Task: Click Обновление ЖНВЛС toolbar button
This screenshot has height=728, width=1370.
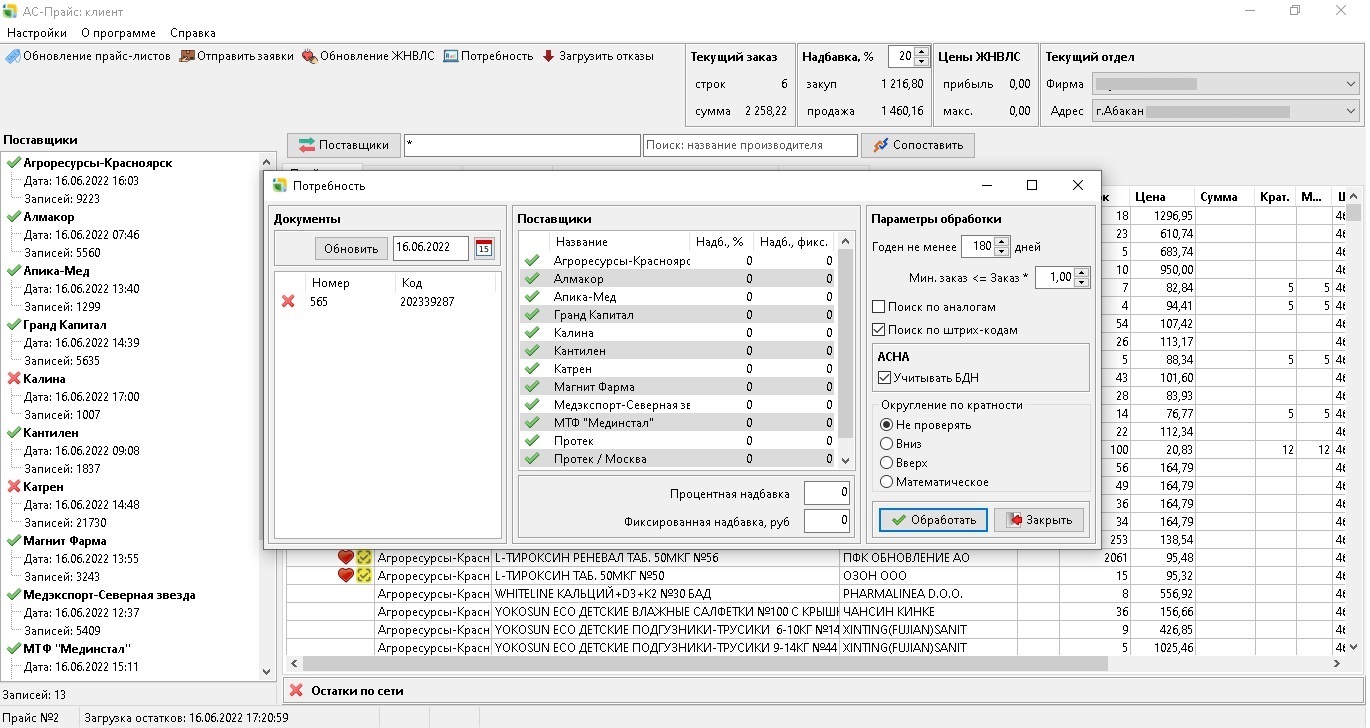Action: coord(369,56)
